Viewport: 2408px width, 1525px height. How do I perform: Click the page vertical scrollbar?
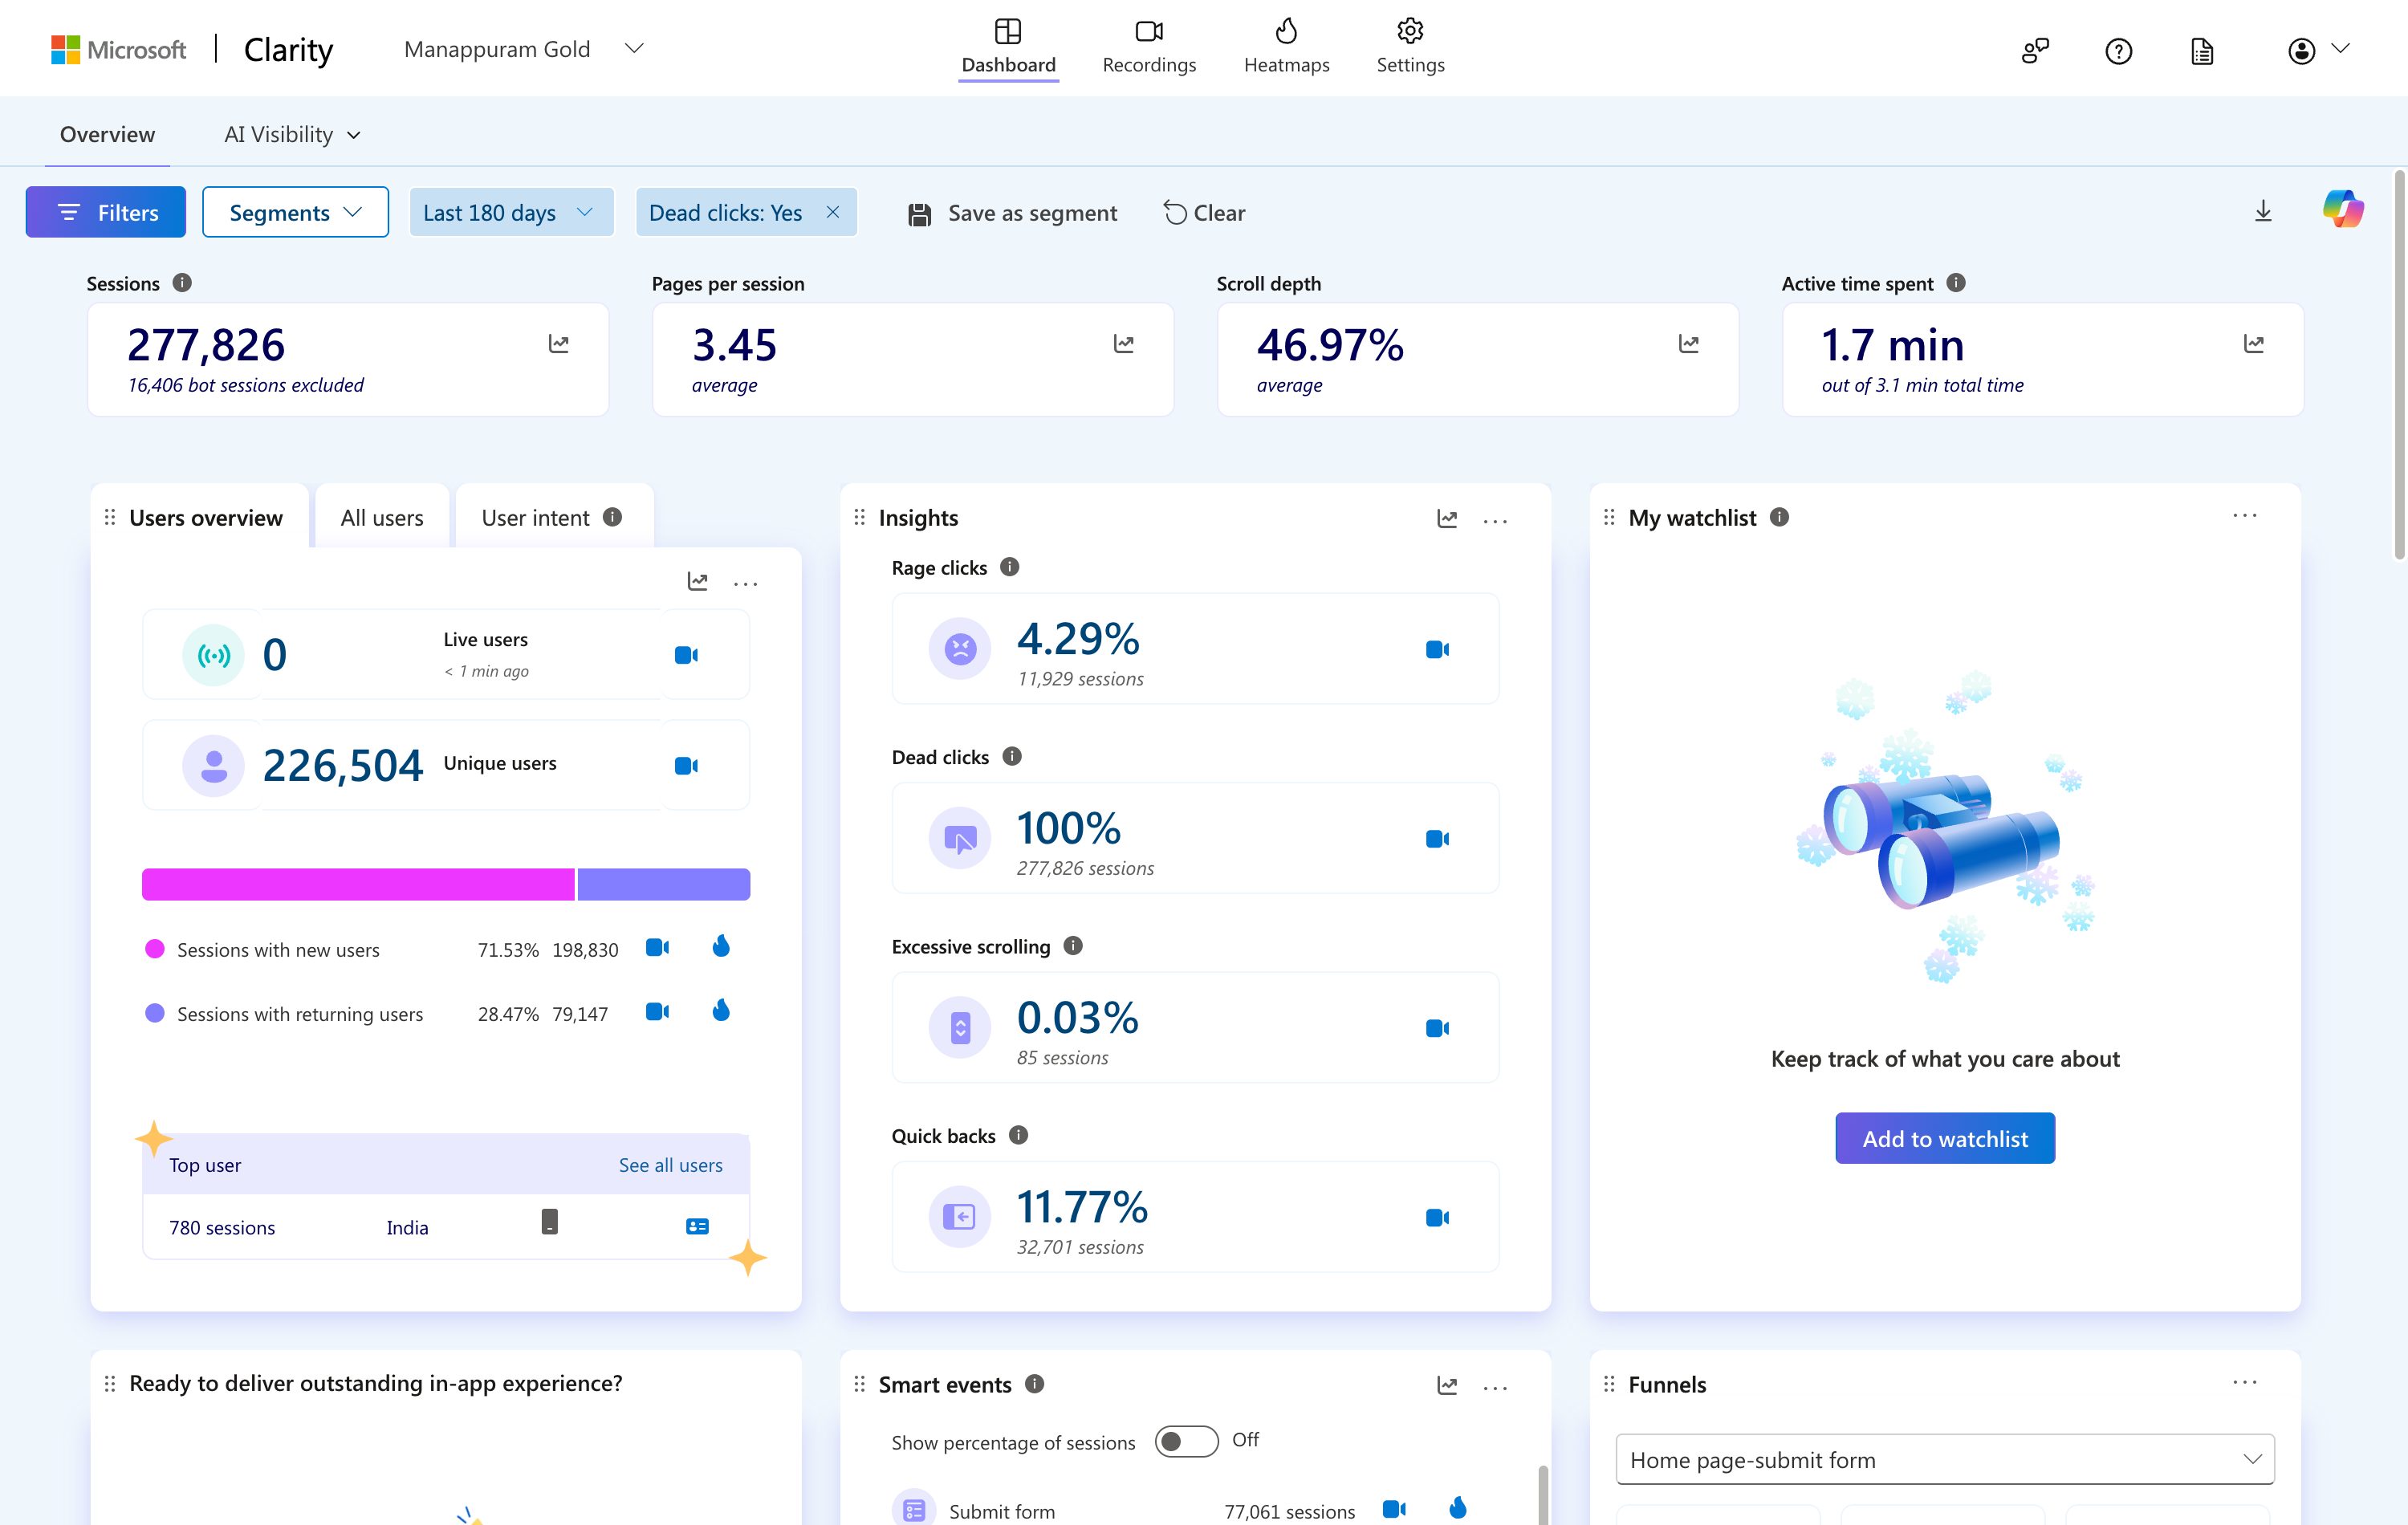(2398, 365)
